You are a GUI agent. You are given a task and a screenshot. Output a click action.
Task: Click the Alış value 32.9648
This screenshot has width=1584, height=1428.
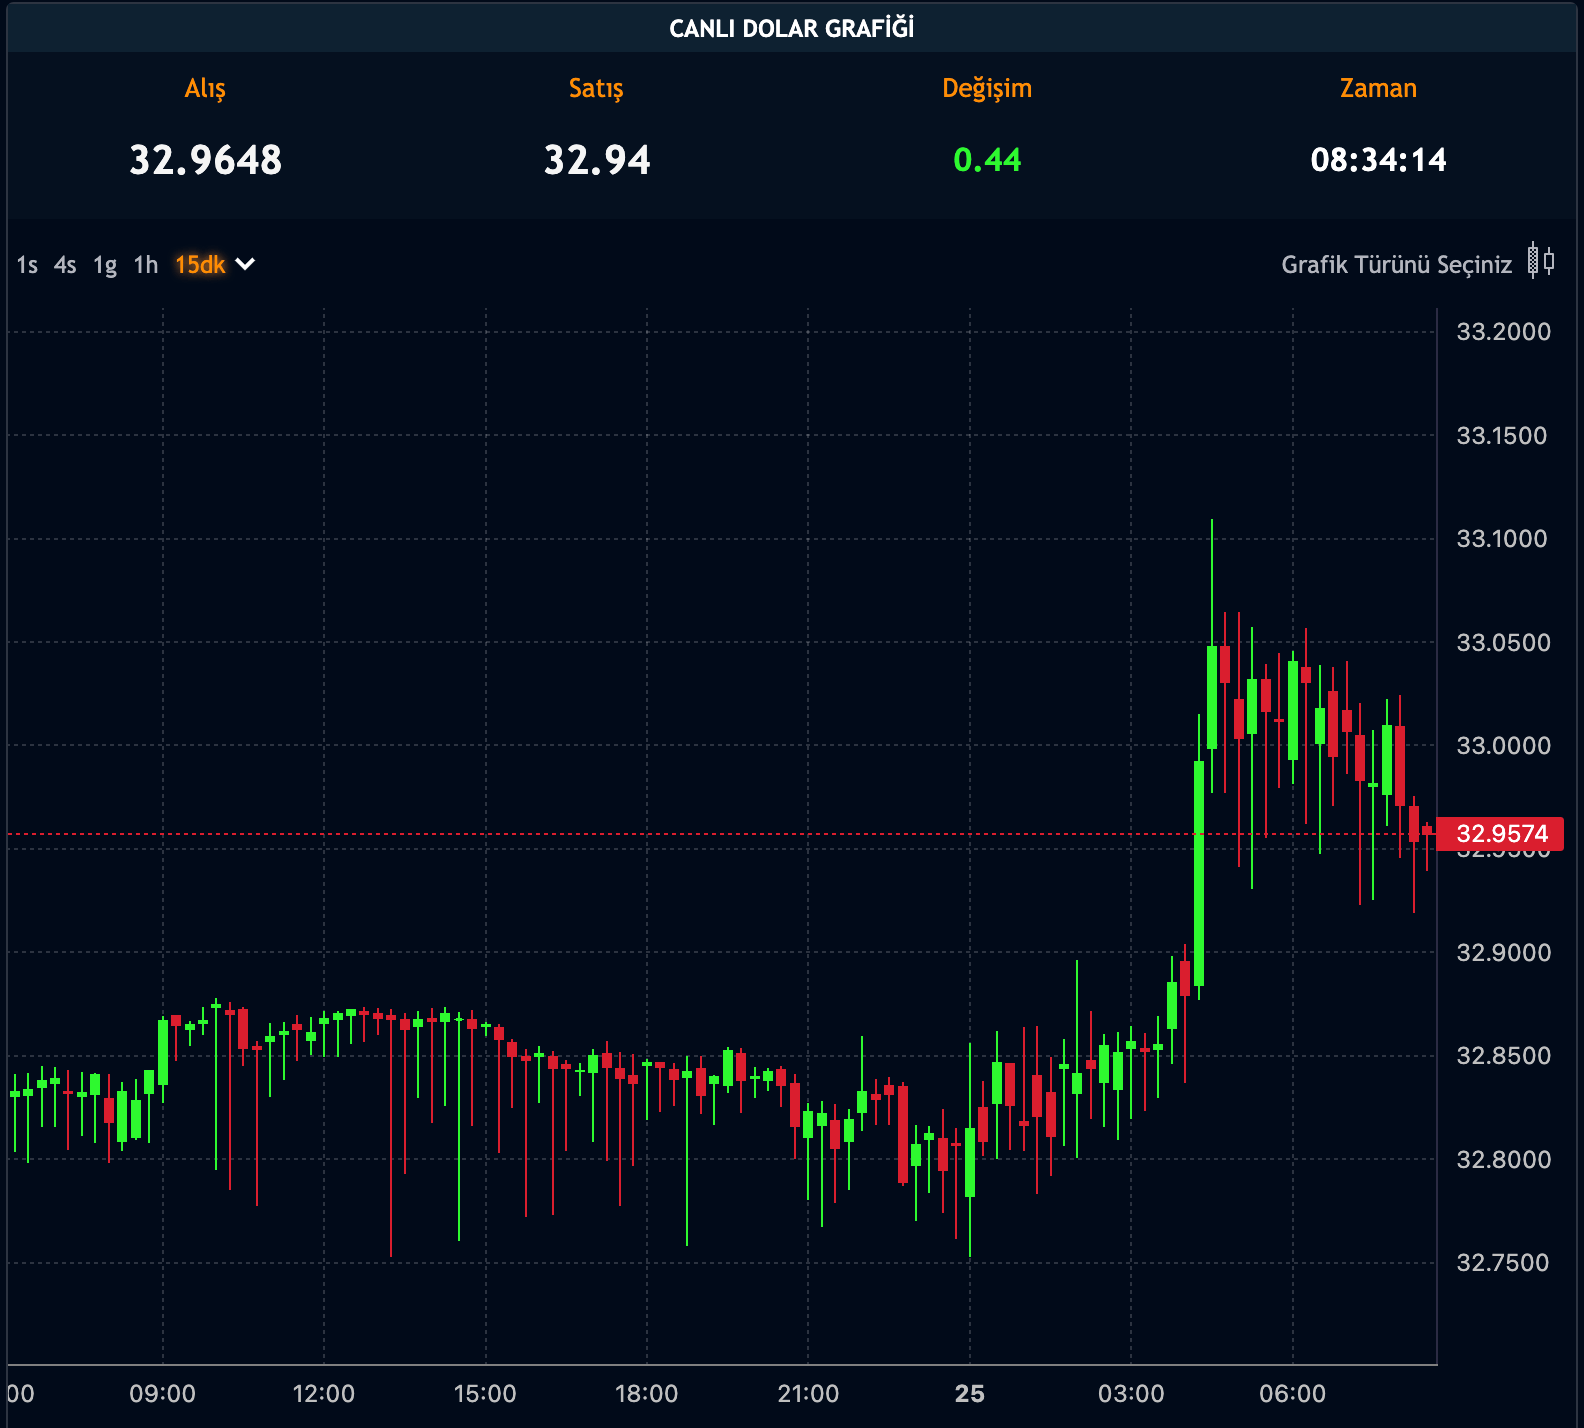click(x=206, y=160)
